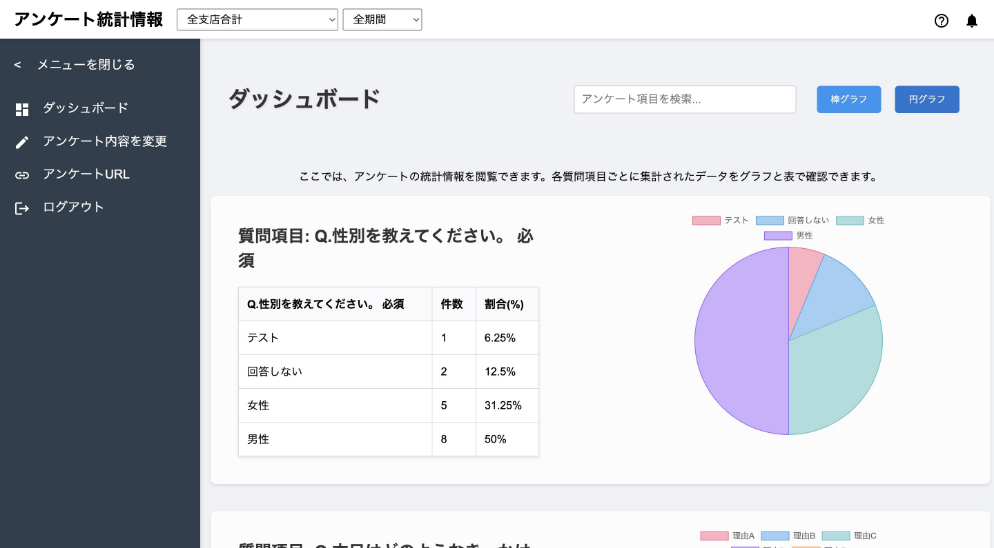Click the description starting ここでは、アンケートの統計情報

point(588,176)
